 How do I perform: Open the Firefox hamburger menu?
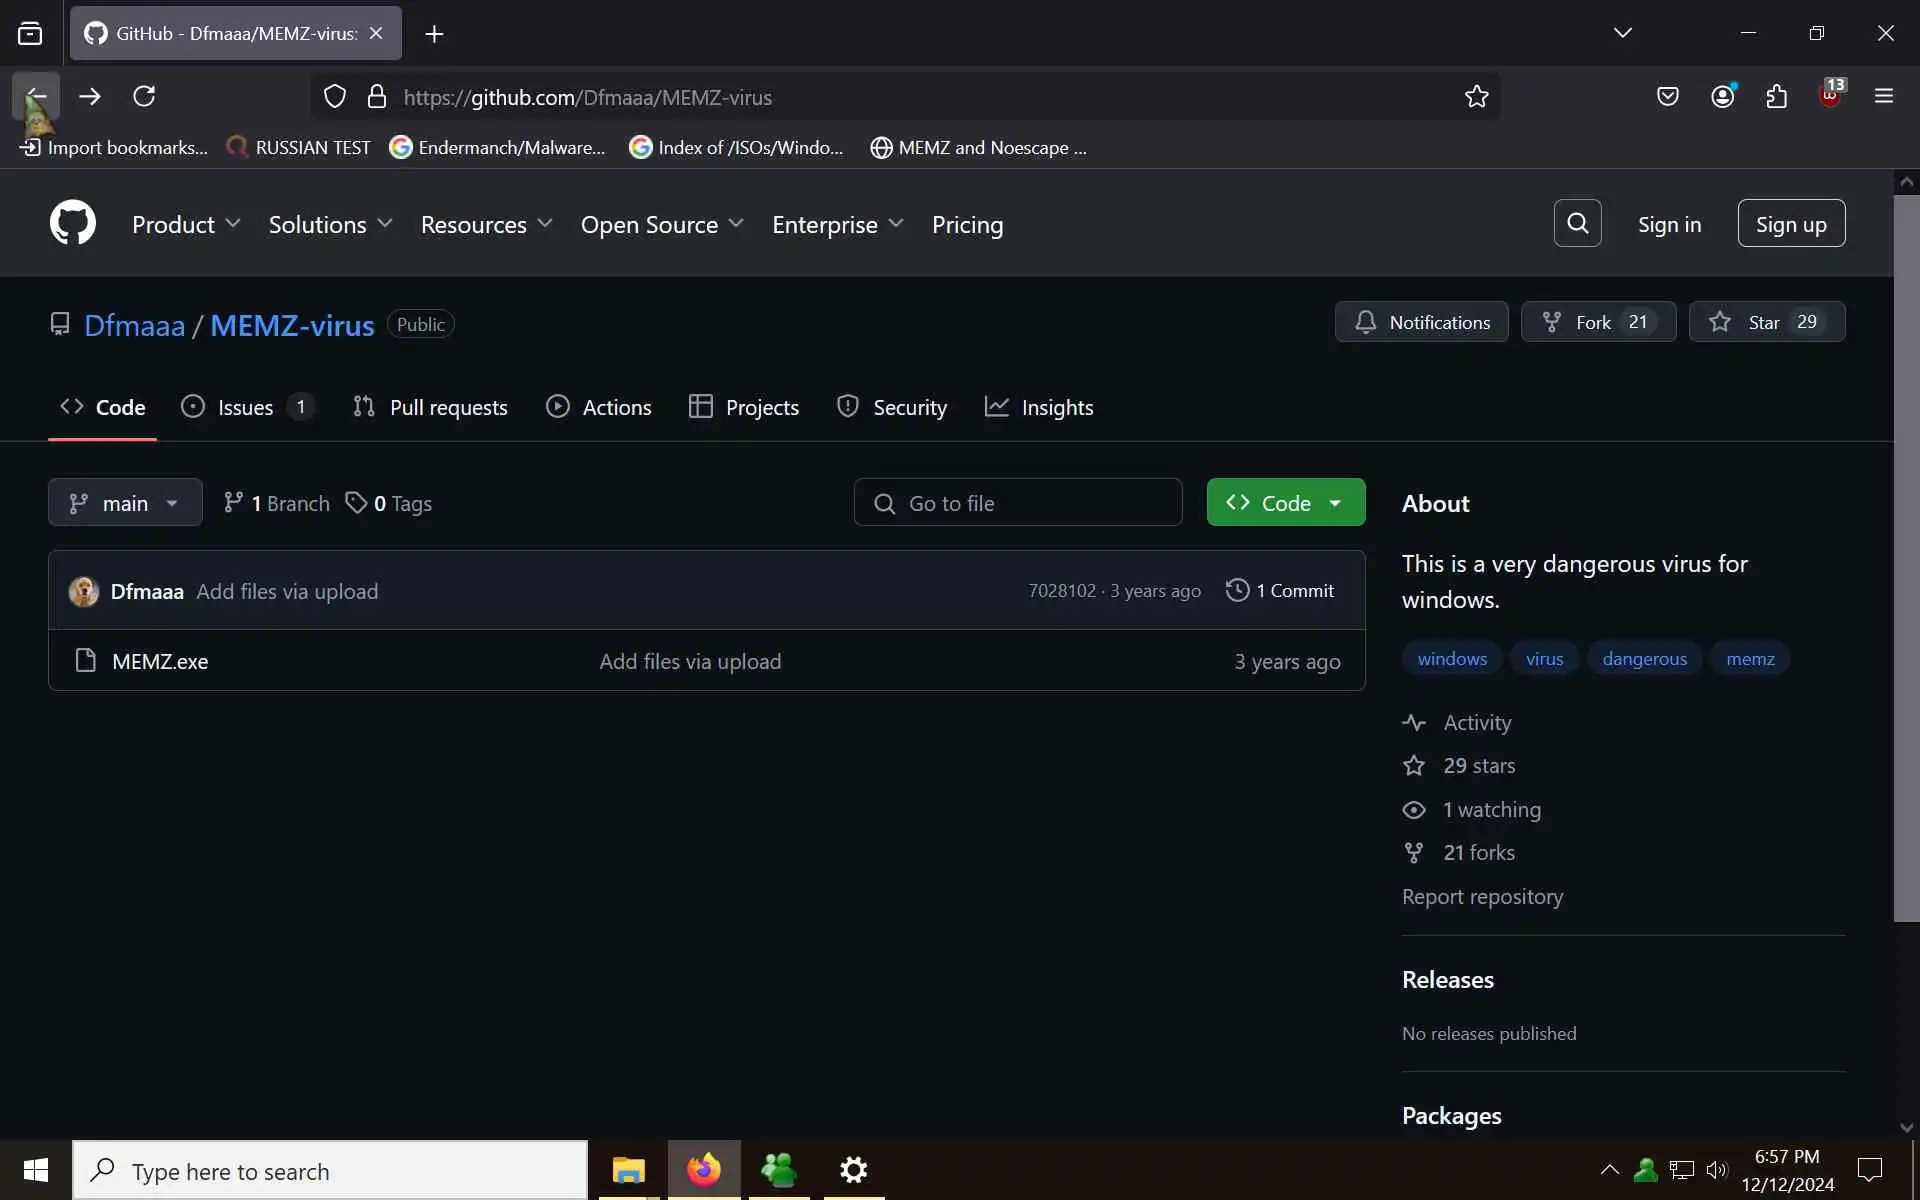[x=1883, y=97]
